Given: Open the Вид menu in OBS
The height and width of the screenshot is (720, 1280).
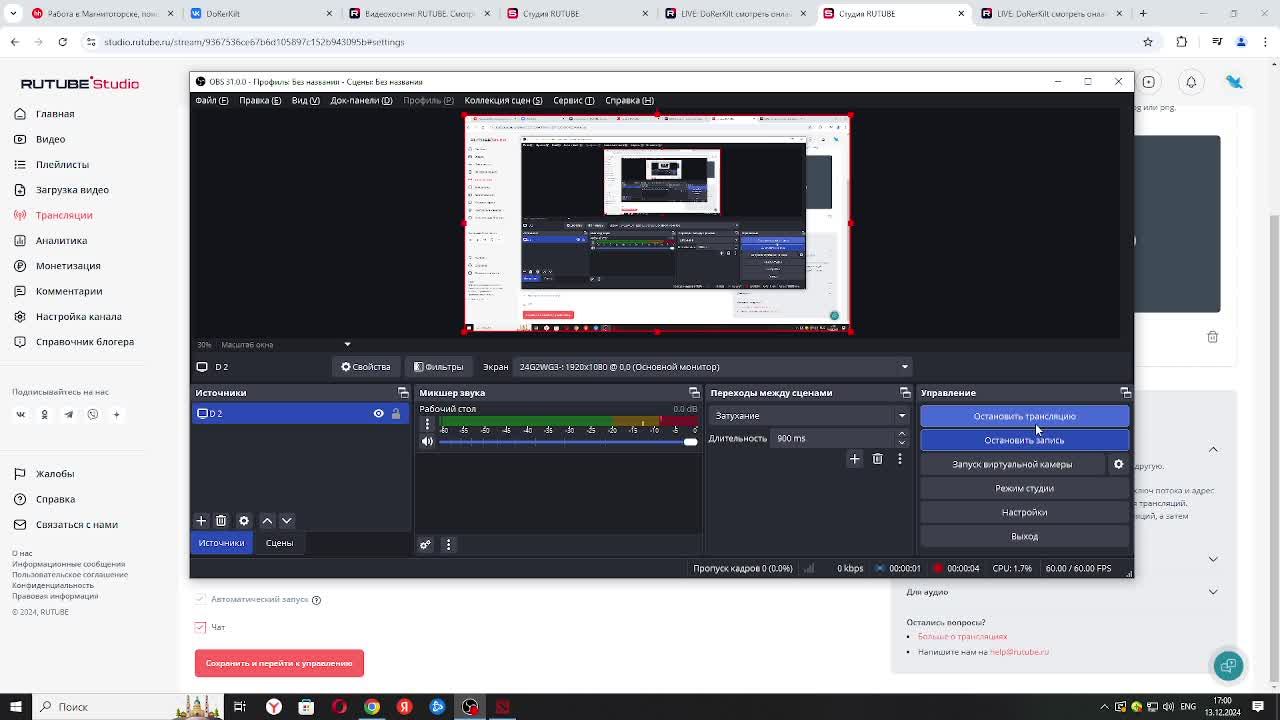Looking at the screenshot, I should pos(305,100).
